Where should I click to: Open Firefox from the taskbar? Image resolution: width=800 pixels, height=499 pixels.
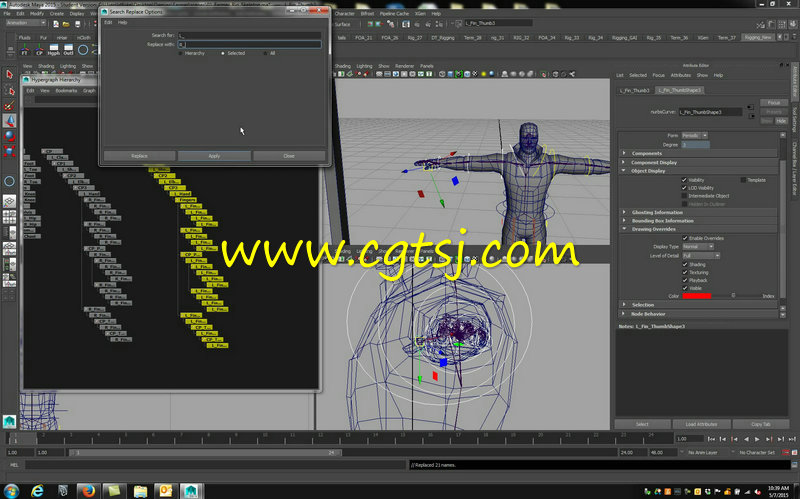88,491
